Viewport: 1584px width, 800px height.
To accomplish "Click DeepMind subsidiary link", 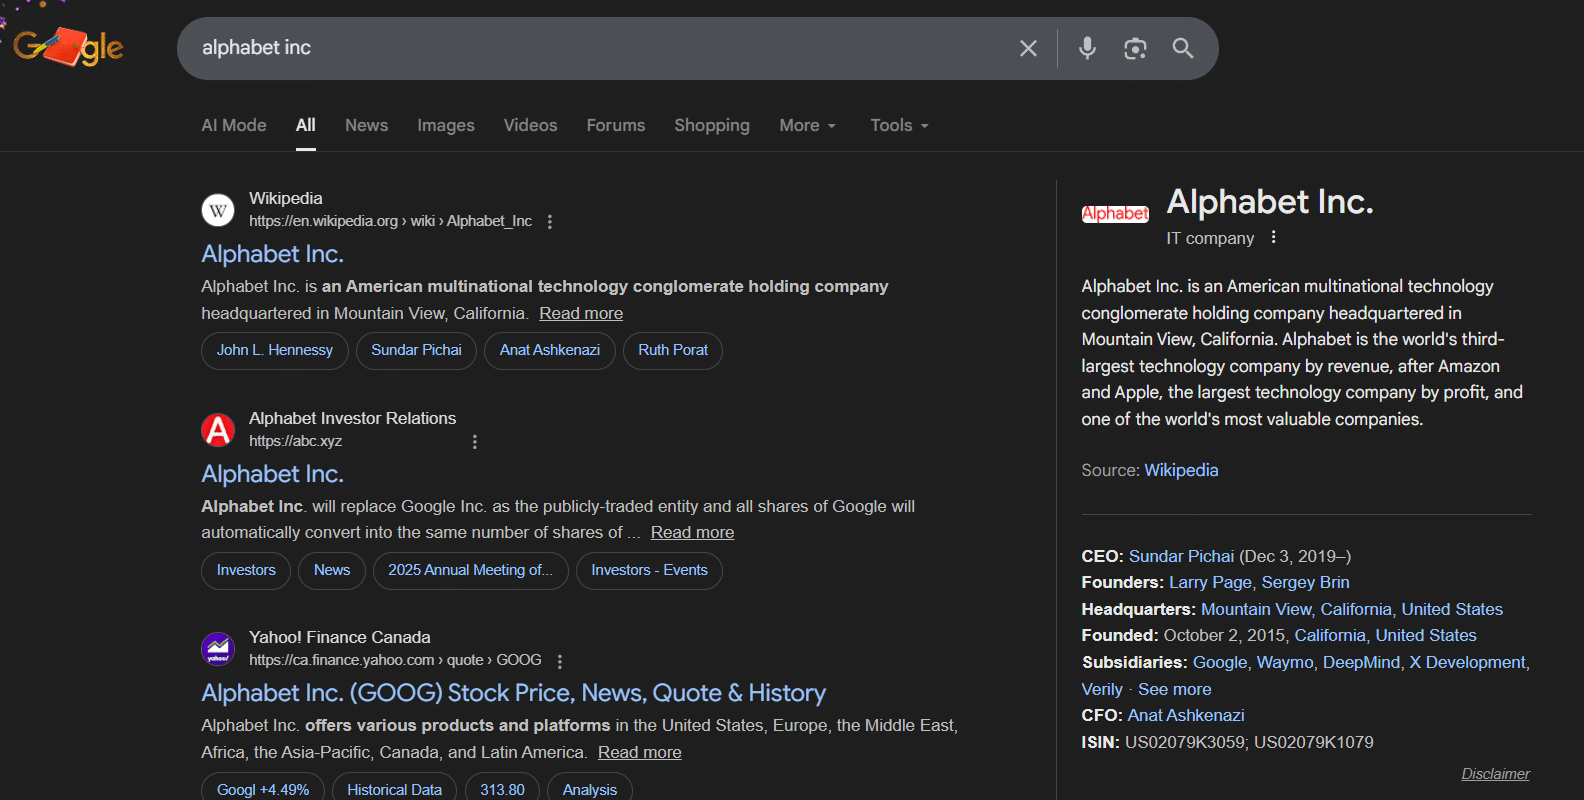I will (1361, 662).
